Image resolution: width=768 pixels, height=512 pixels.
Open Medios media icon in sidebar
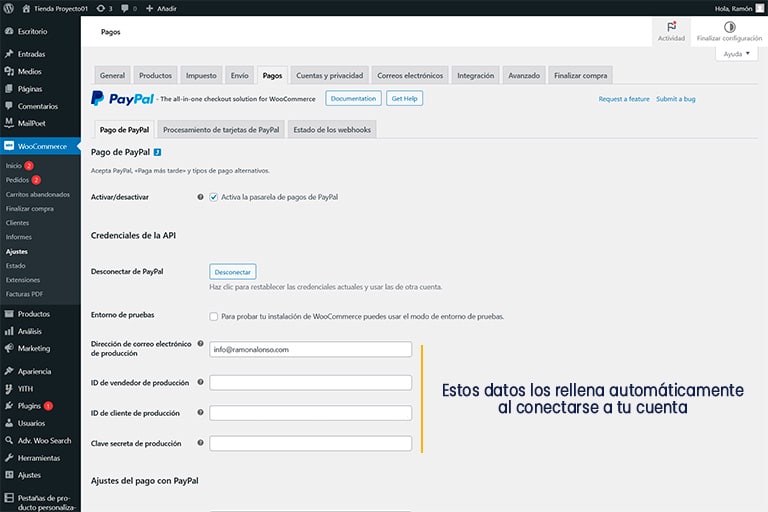9,71
